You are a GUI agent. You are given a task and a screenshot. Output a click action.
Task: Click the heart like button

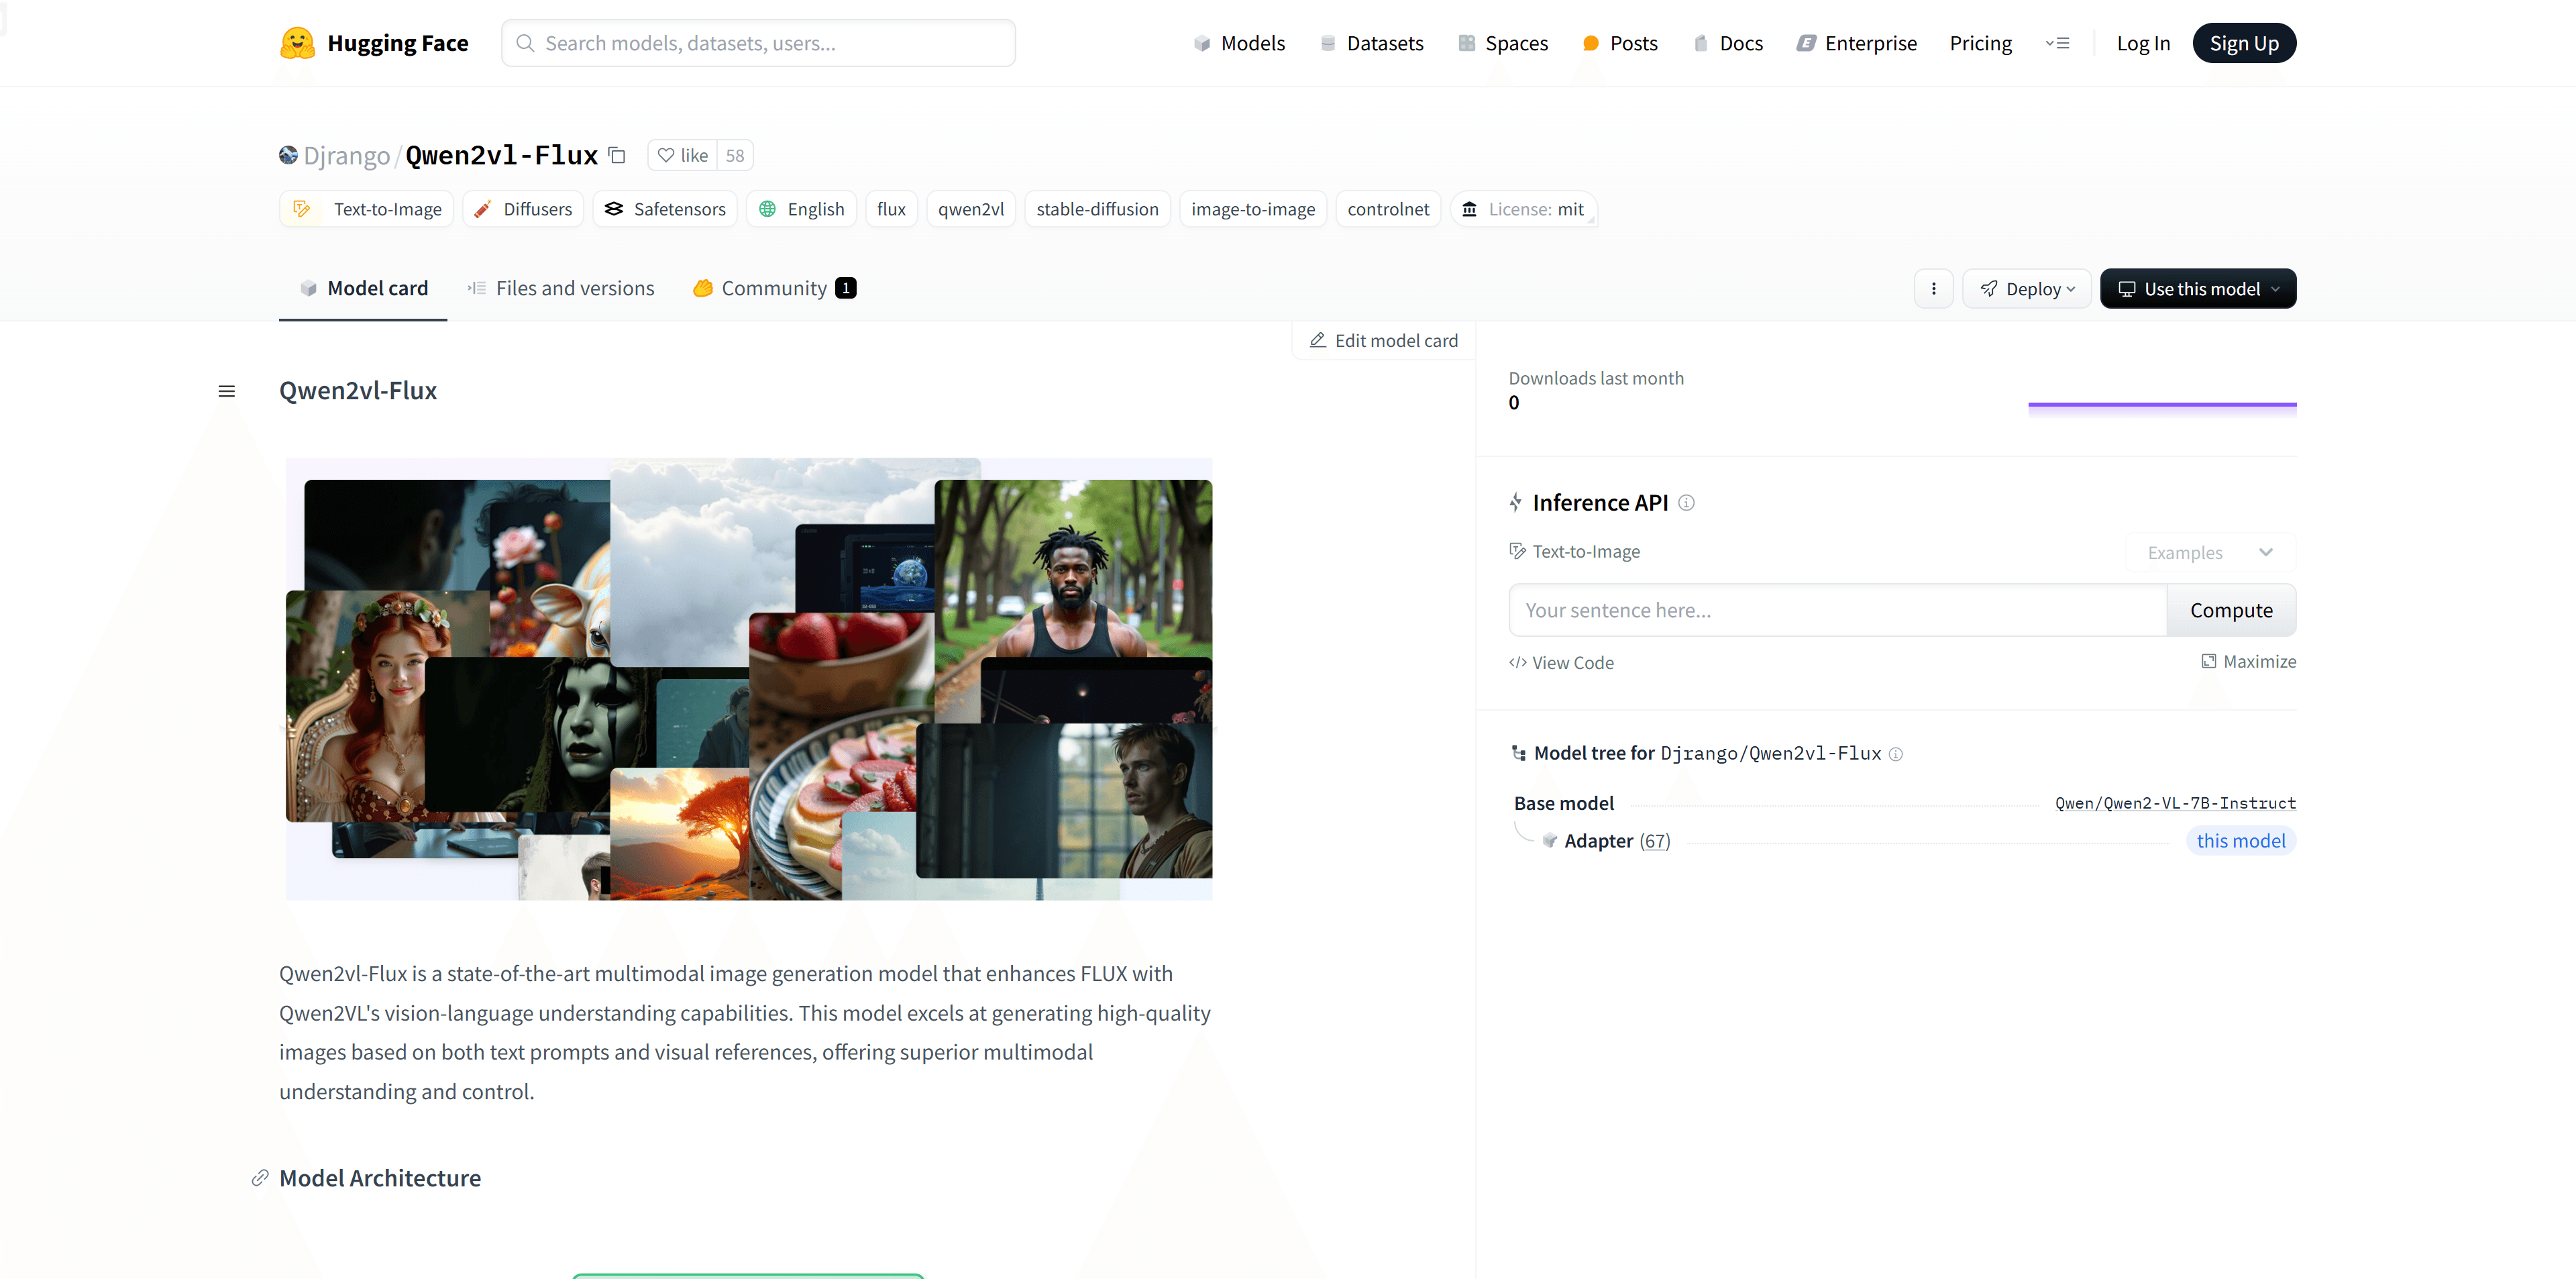[x=683, y=155]
